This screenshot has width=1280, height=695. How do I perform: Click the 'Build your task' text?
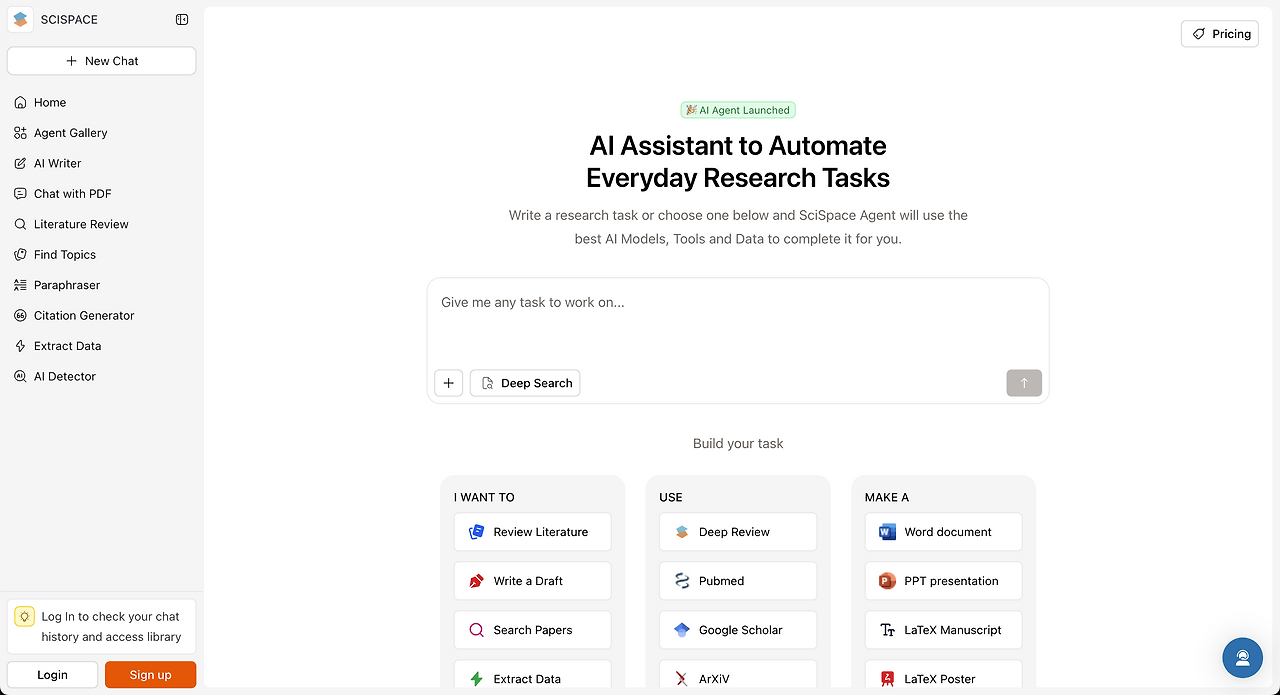[x=738, y=443]
